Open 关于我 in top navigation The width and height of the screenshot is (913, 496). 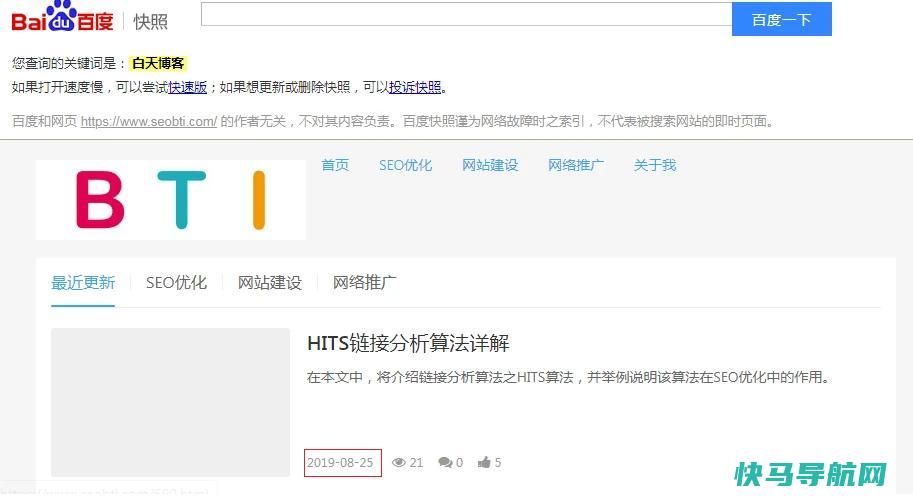pyautogui.click(x=654, y=165)
